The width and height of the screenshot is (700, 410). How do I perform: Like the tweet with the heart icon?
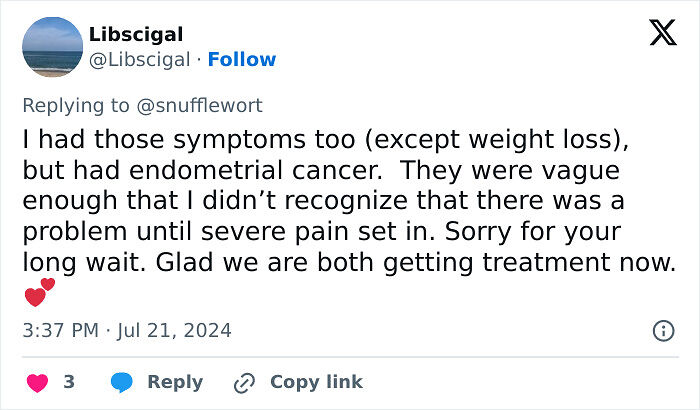pos(37,382)
